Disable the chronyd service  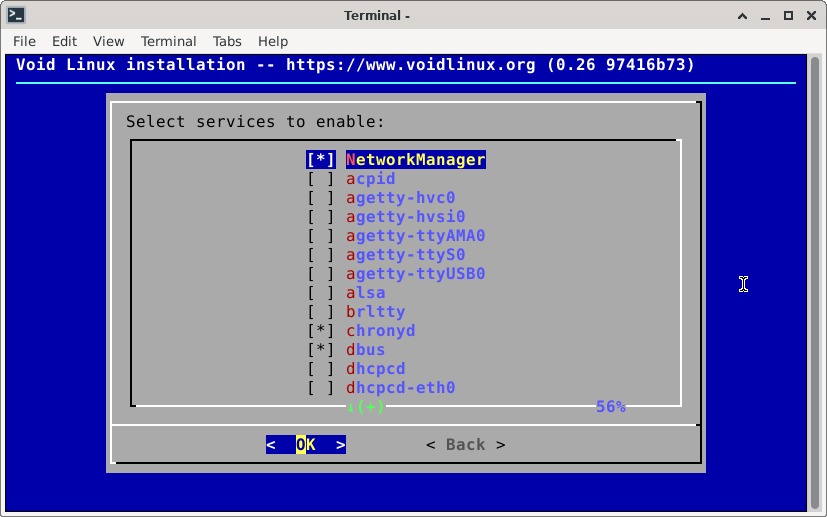(321, 331)
